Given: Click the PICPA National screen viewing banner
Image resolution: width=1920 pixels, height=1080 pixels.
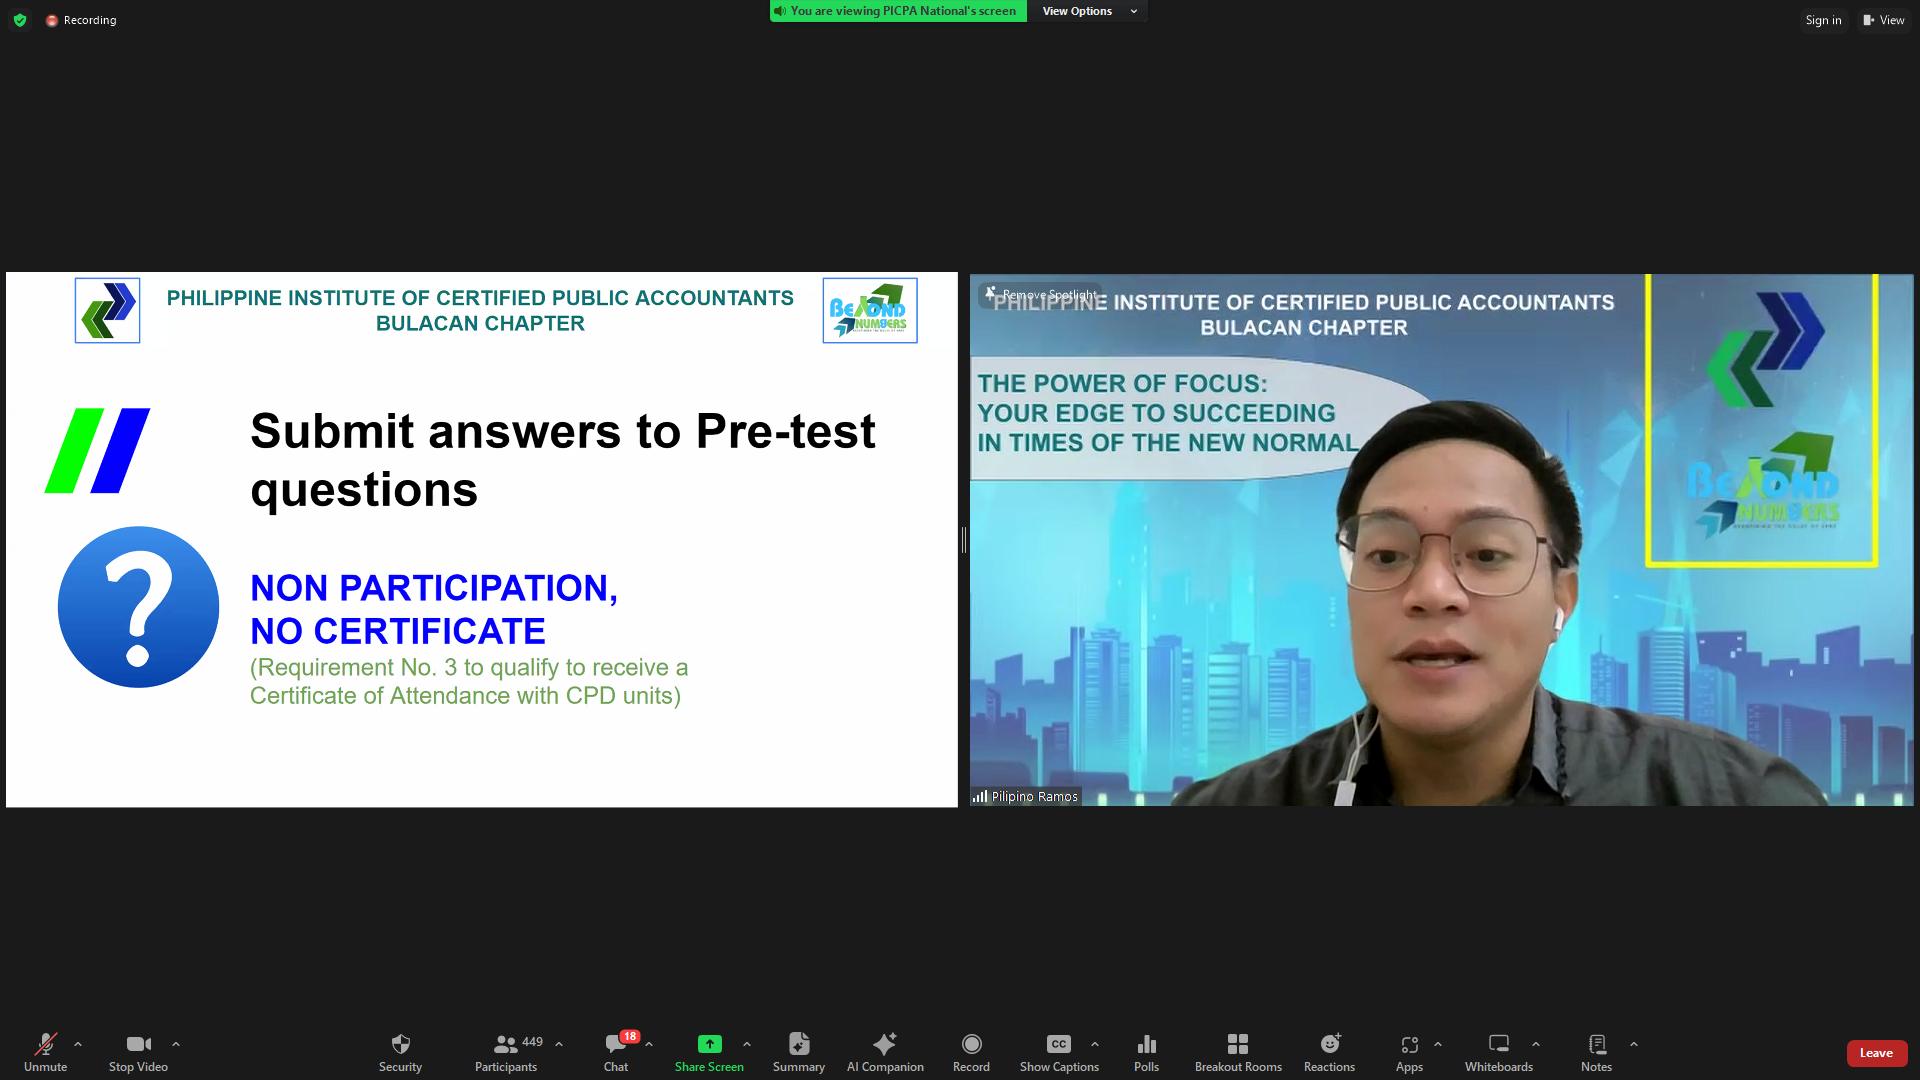Looking at the screenshot, I should (x=898, y=11).
